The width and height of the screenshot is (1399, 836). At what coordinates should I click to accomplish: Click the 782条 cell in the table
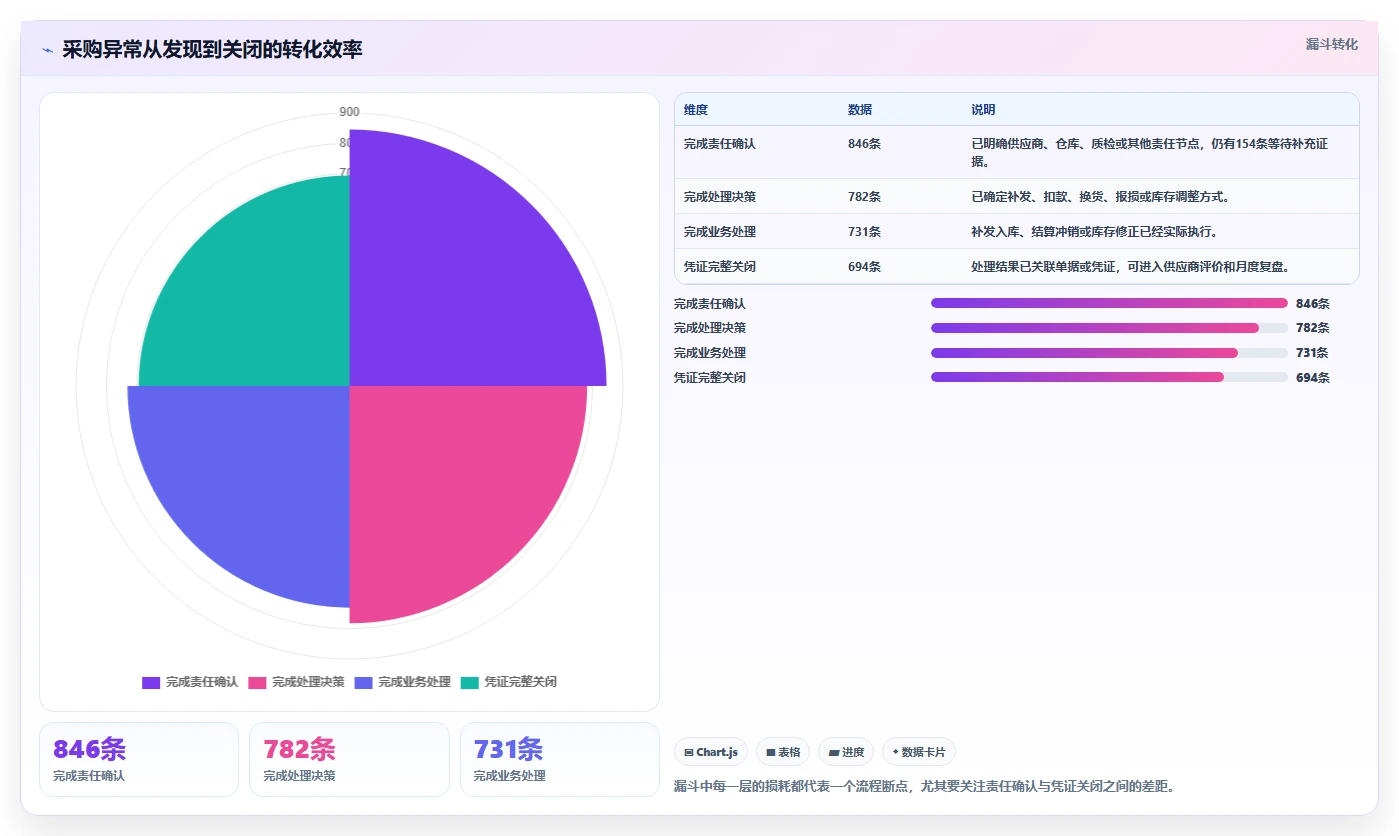(x=864, y=197)
